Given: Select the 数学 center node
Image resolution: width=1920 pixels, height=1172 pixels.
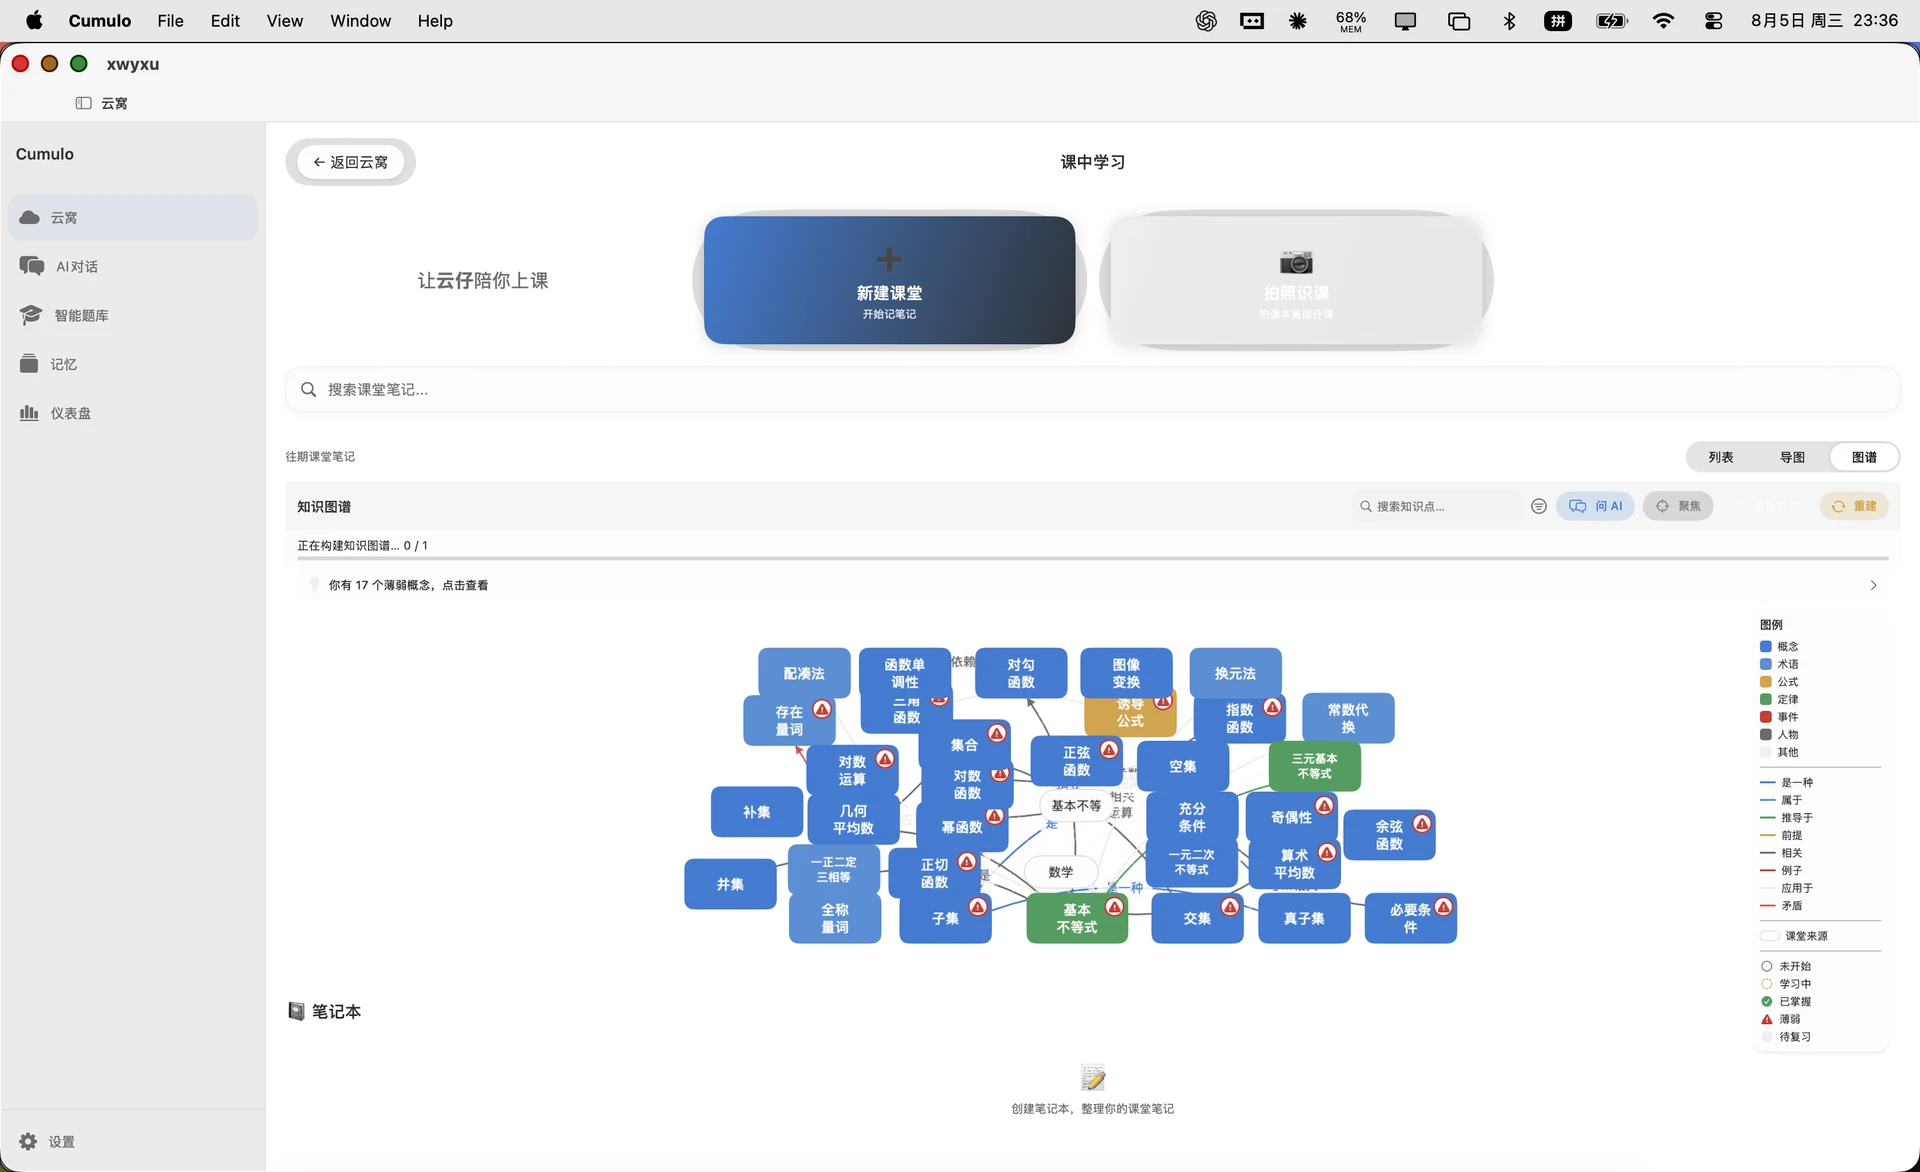Looking at the screenshot, I should (x=1061, y=872).
